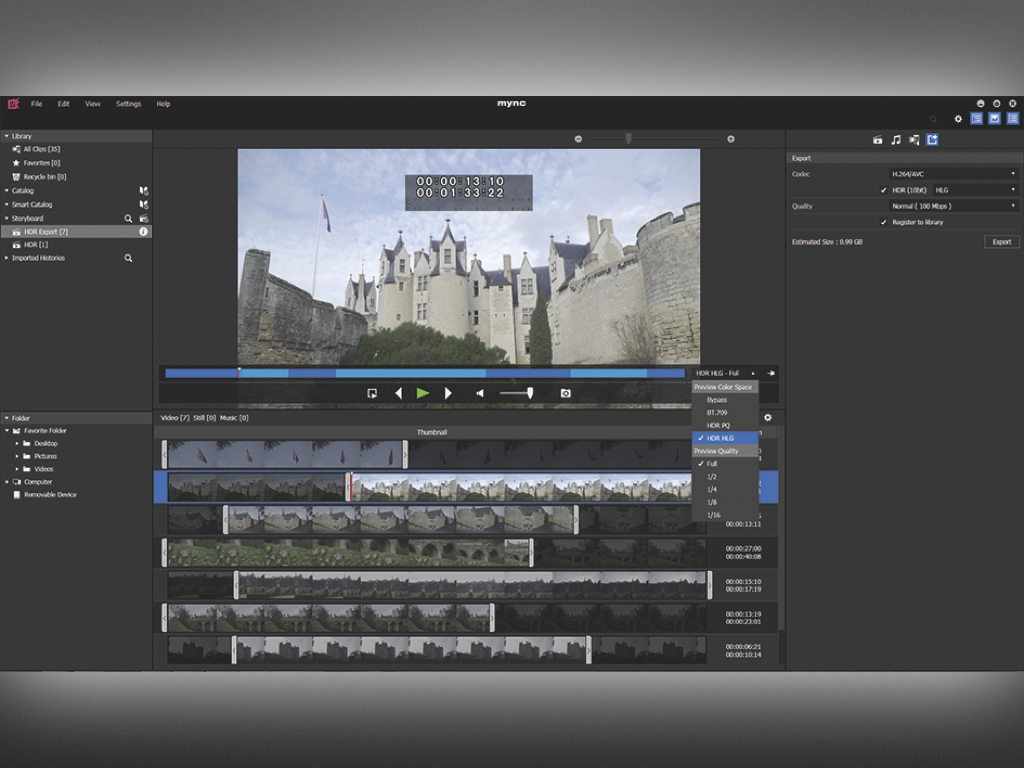The width and height of the screenshot is (1024, 768).
Task: Select the BT.709 preview color space option
Action: [x=717, y=412]
